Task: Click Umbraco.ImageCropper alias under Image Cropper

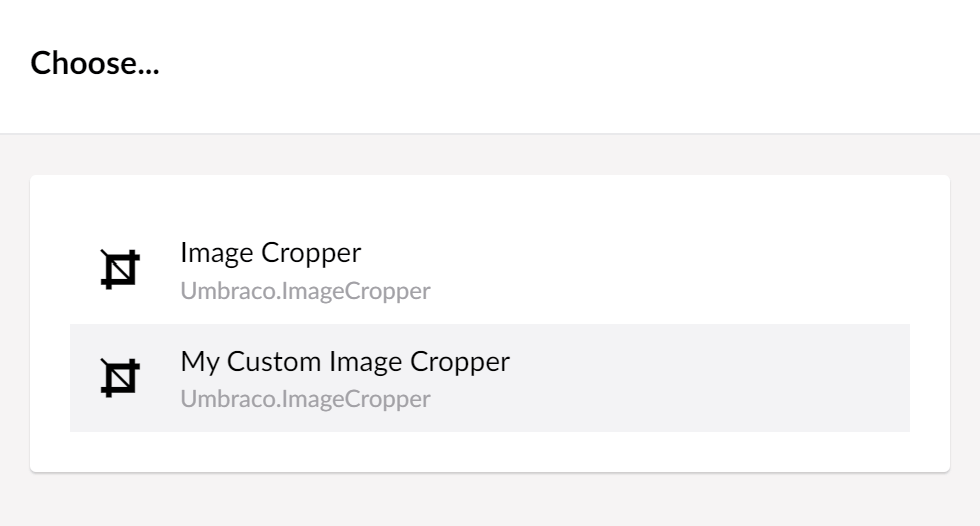Action: tap(305, 292)
